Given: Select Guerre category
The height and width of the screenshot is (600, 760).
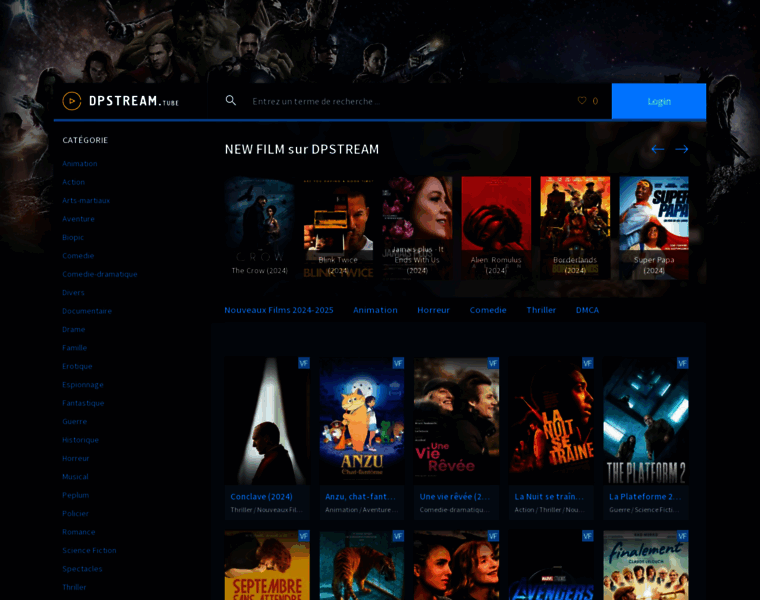Looking at the screenshot, I should pos(74,422).
